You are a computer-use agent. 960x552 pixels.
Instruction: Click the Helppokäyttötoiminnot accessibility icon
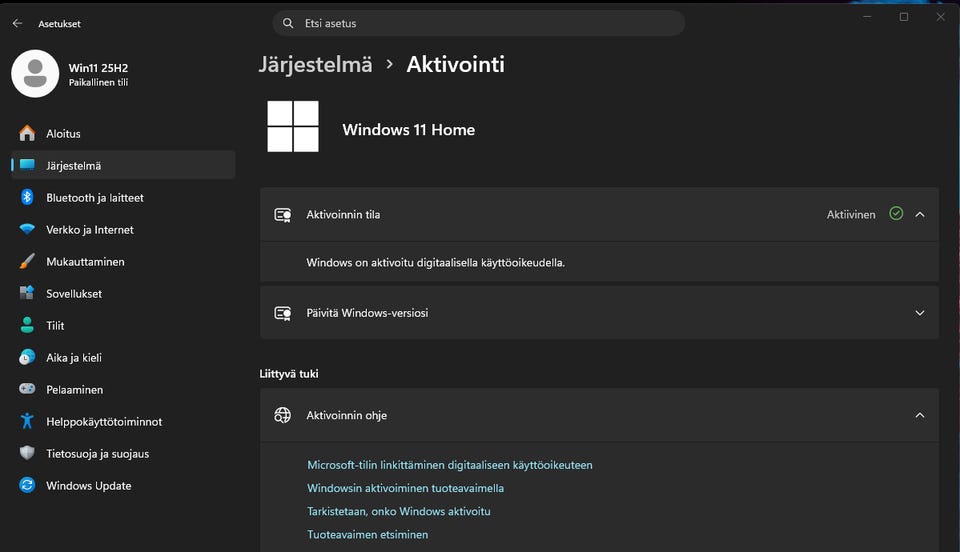point(27,421)
